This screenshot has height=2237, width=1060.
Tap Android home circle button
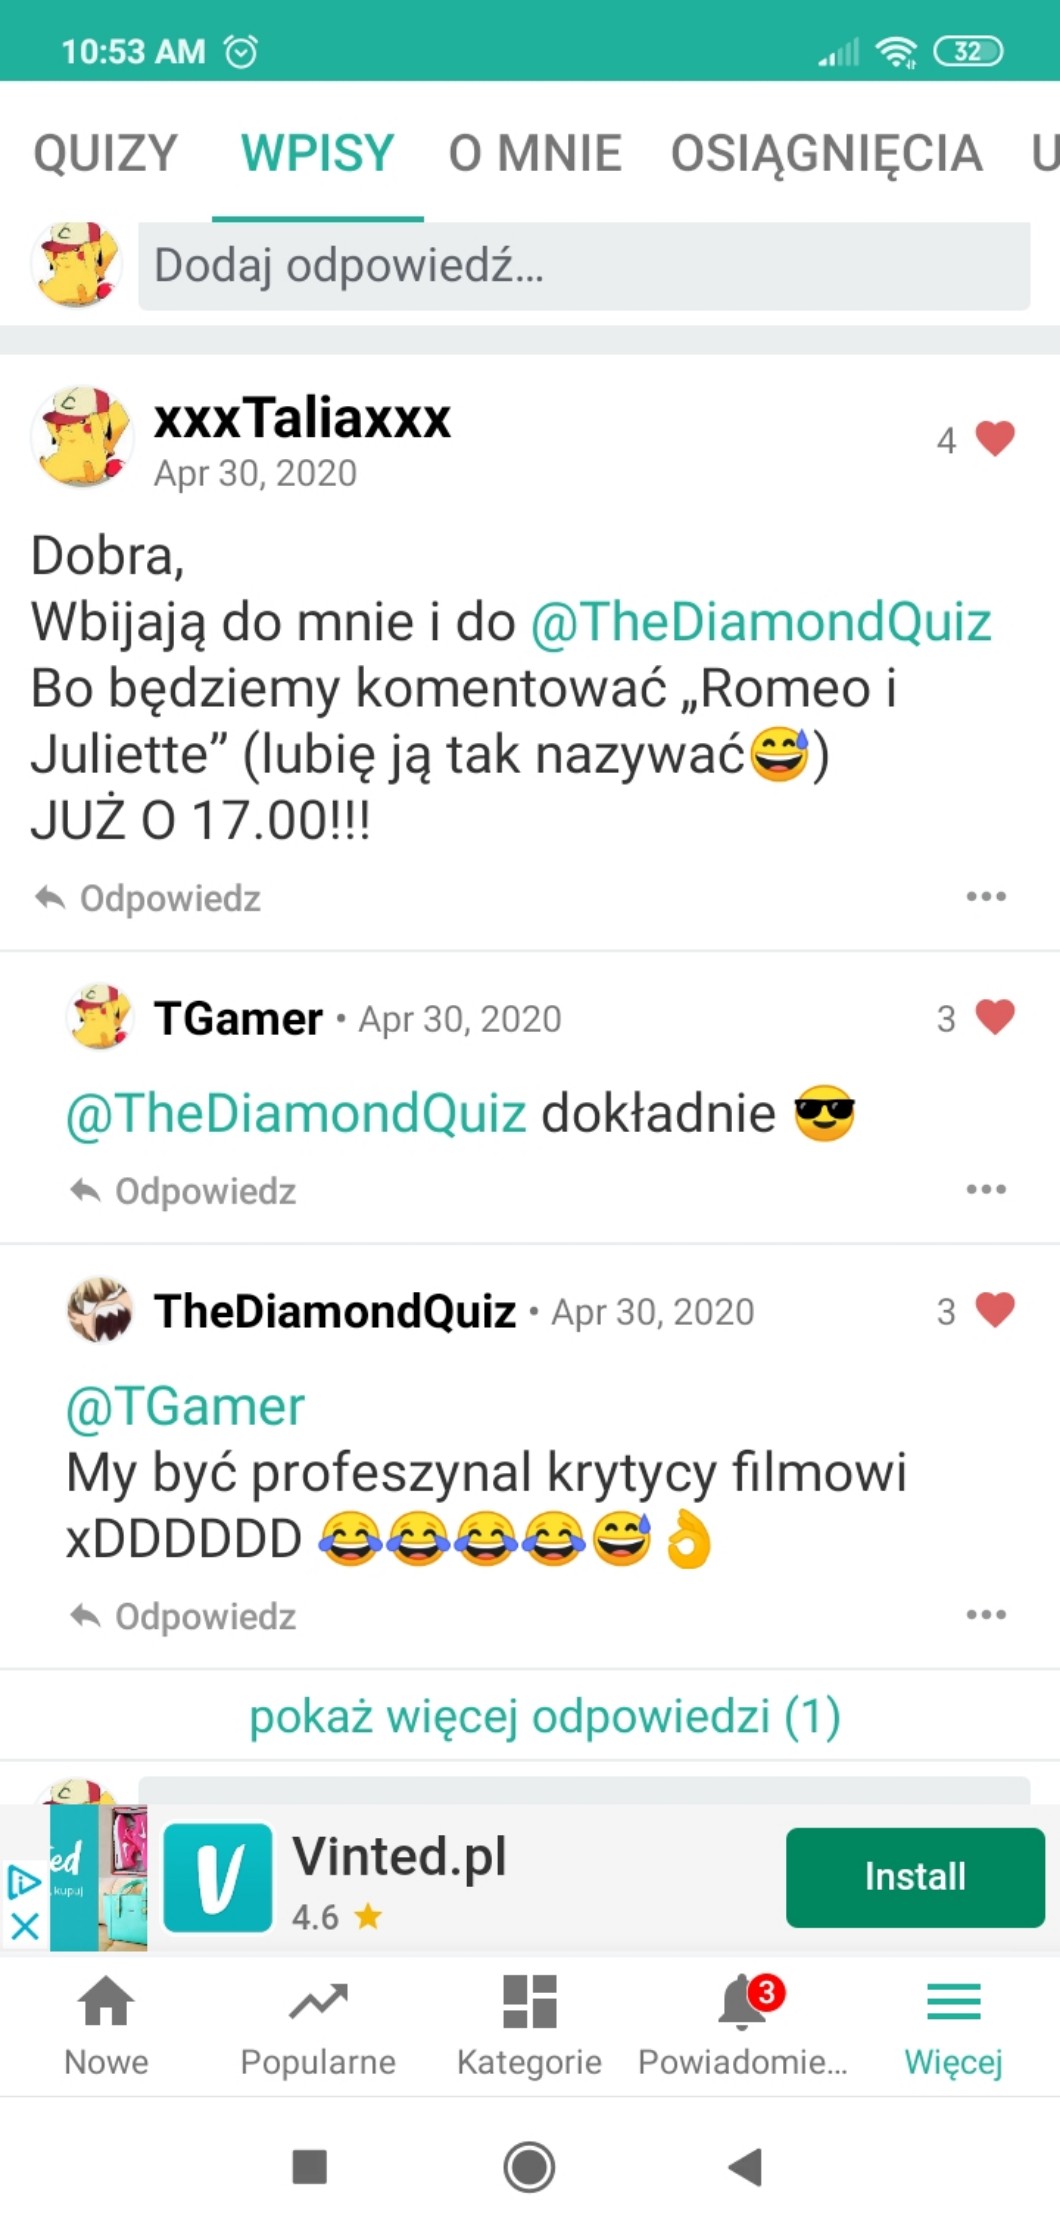pyautogui.click(x=529, y=2167)
